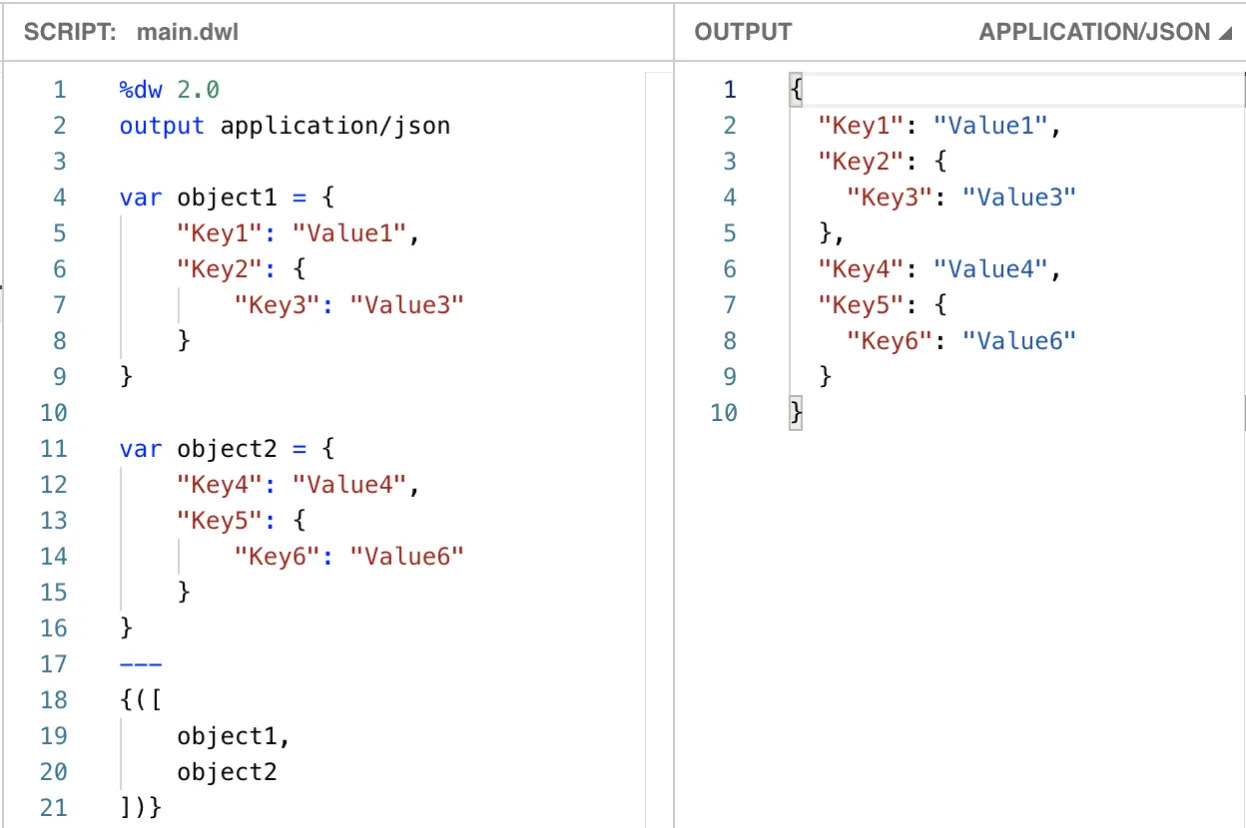1246x828 pixels.
Task: Select the main.dwl script header label
Action: tap(188, 32)
